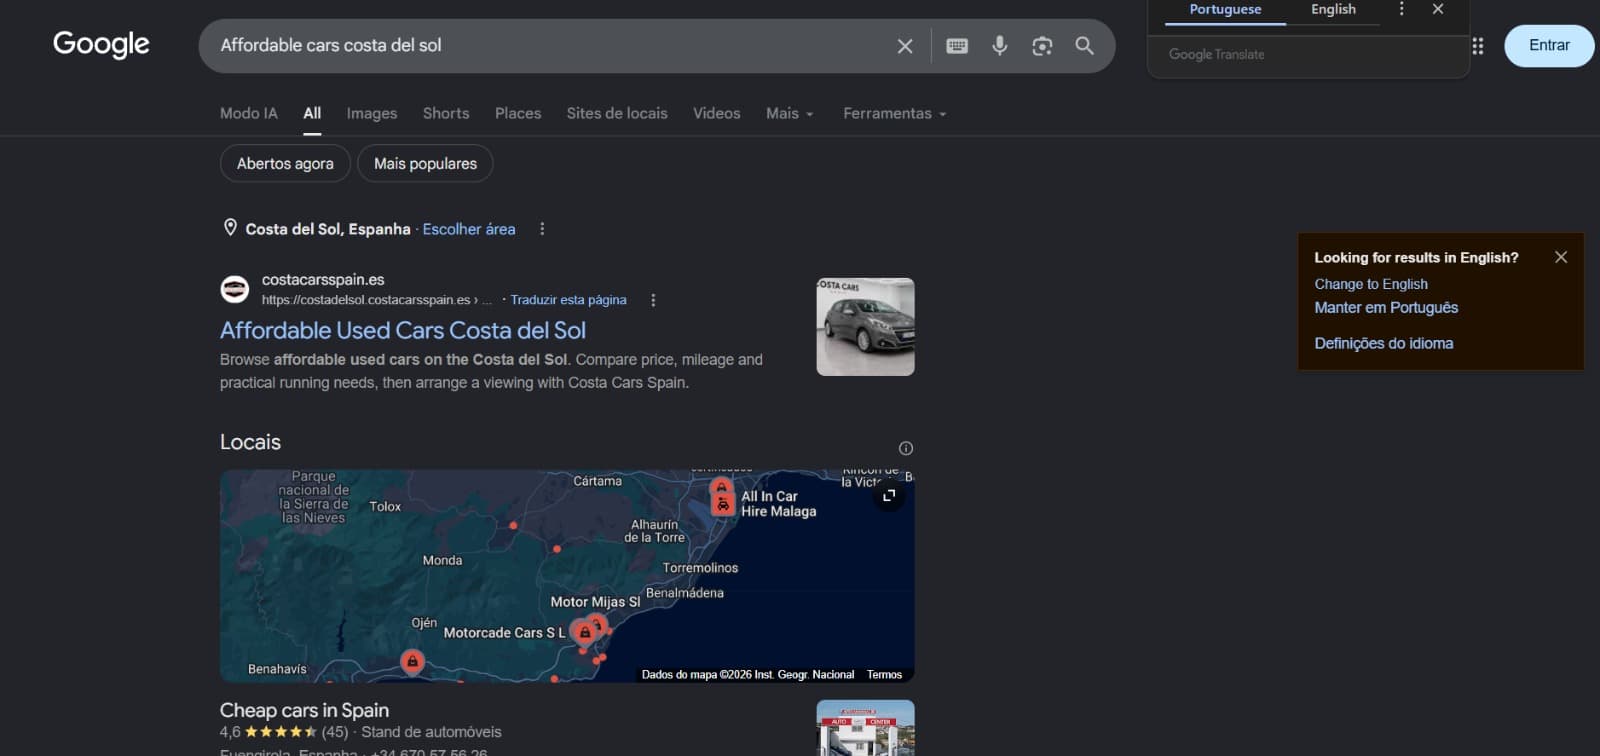The width and height of the screenshot is (1600, 756).
Task: Open Google Translate options three-dot menu
Action: pyautogui.click(x=1401, y=9)
